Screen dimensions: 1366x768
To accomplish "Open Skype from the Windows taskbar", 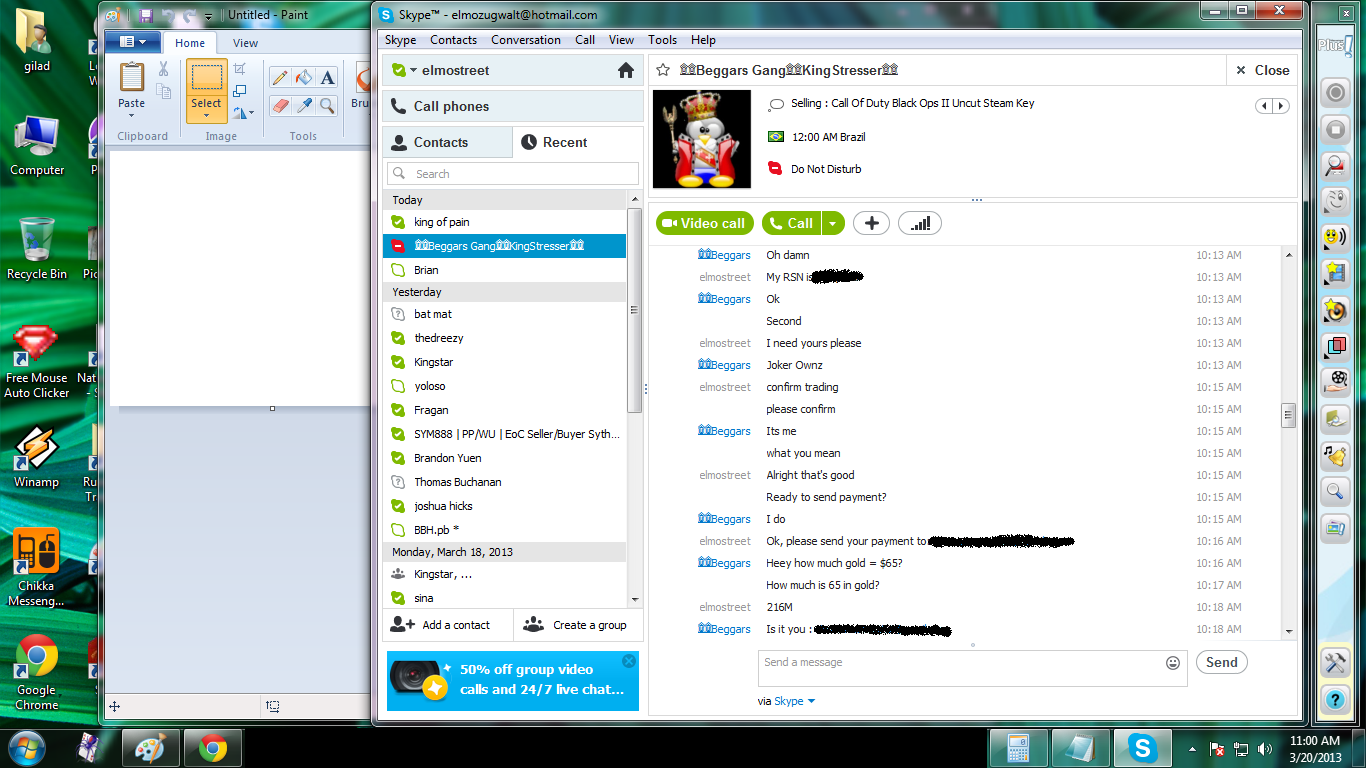I will point(1142,748).
